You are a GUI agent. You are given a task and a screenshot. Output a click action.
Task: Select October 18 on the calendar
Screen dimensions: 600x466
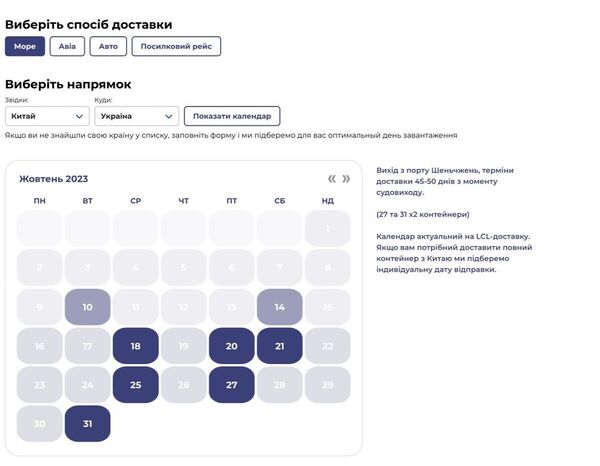(136, 346)
